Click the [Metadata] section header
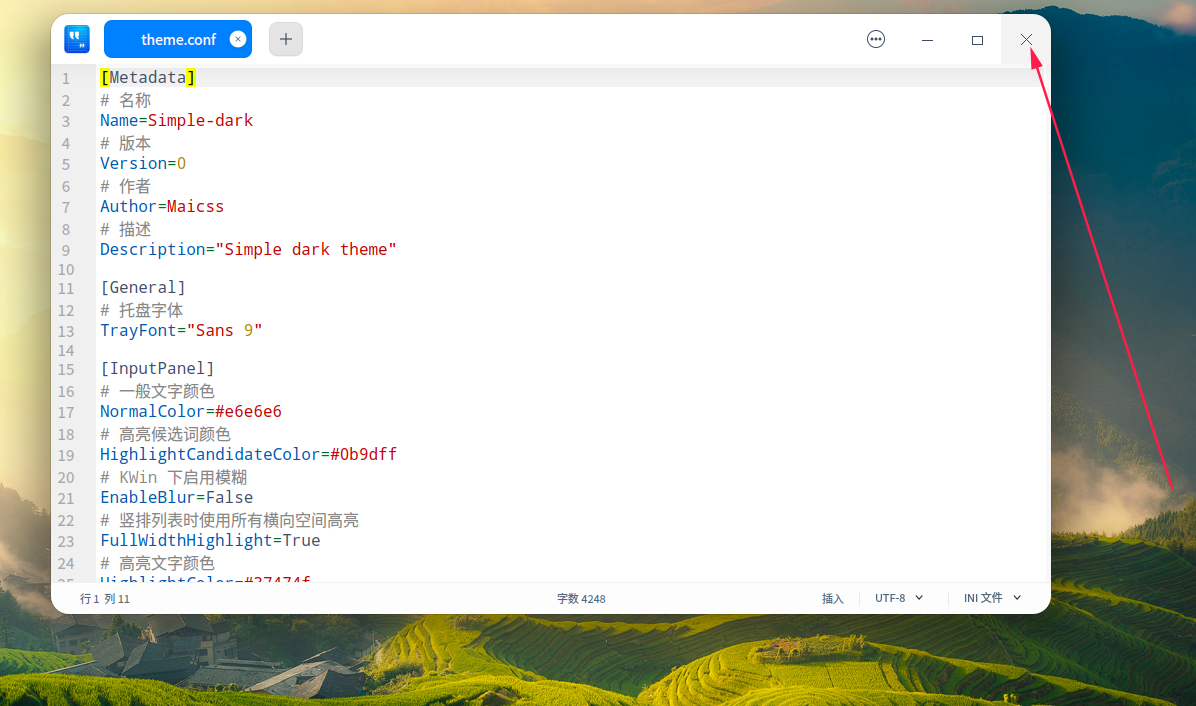Screen dimensions: 1196x706 (x=148, y=78)
